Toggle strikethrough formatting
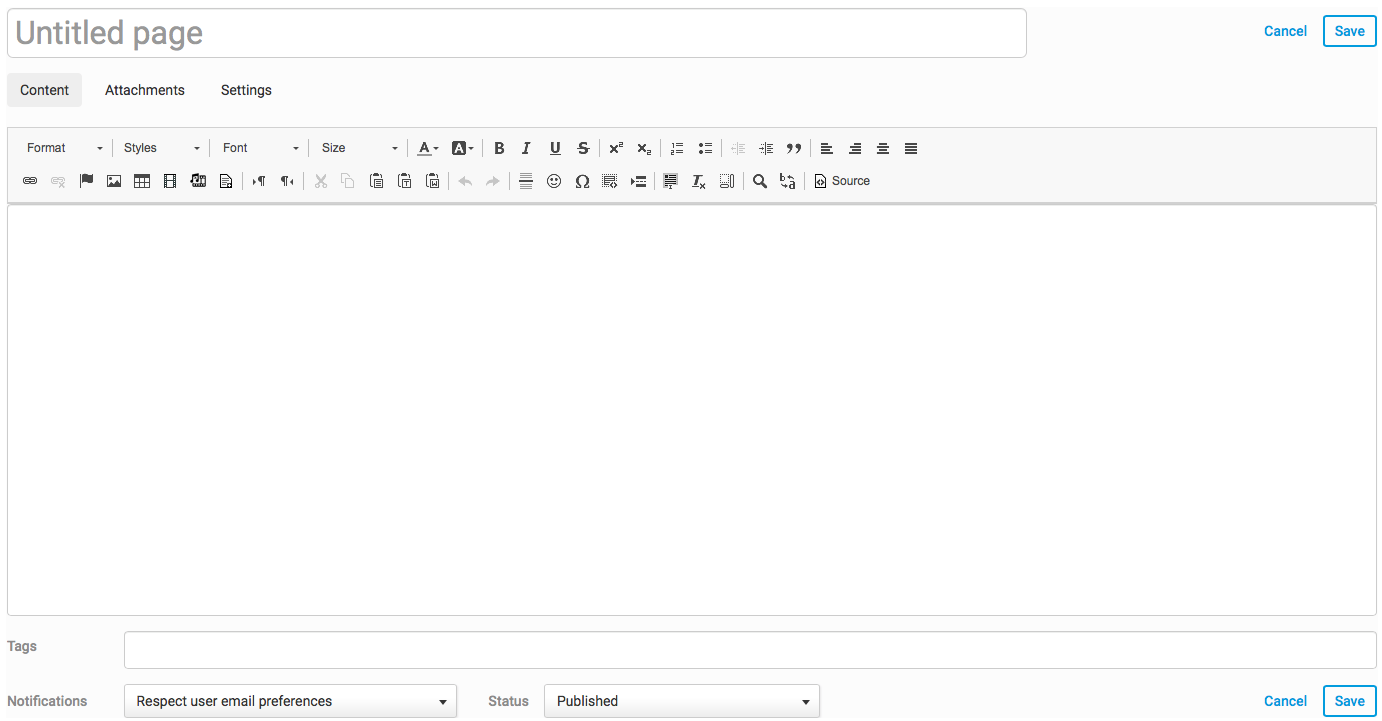 583,148
